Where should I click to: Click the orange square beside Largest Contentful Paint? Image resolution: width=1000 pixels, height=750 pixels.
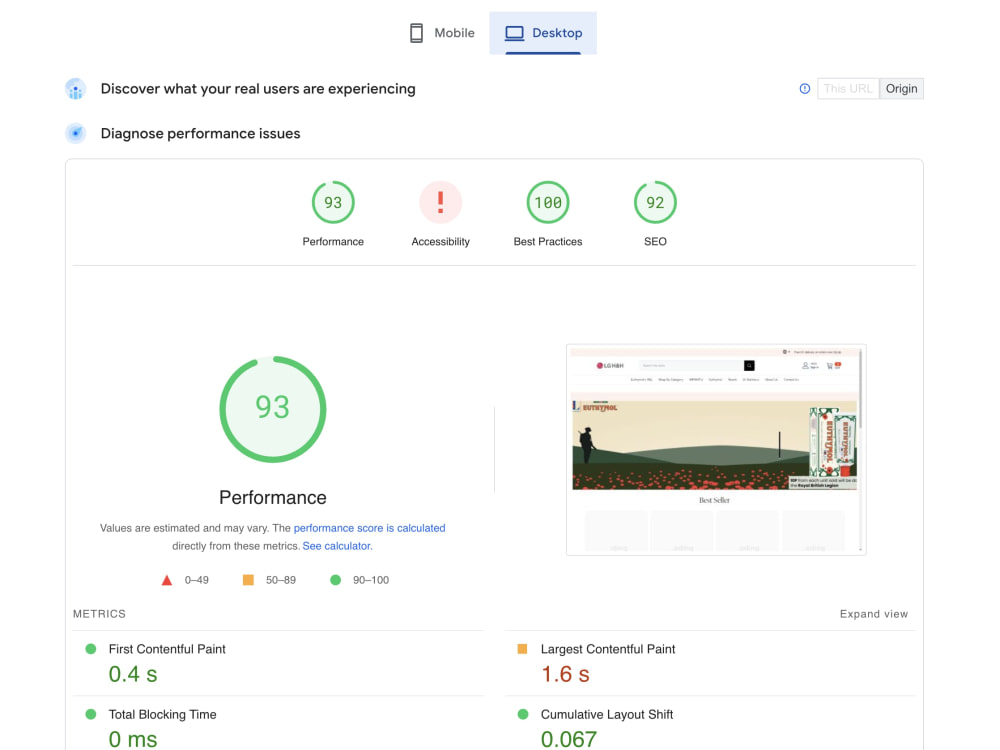click(521, 648)
